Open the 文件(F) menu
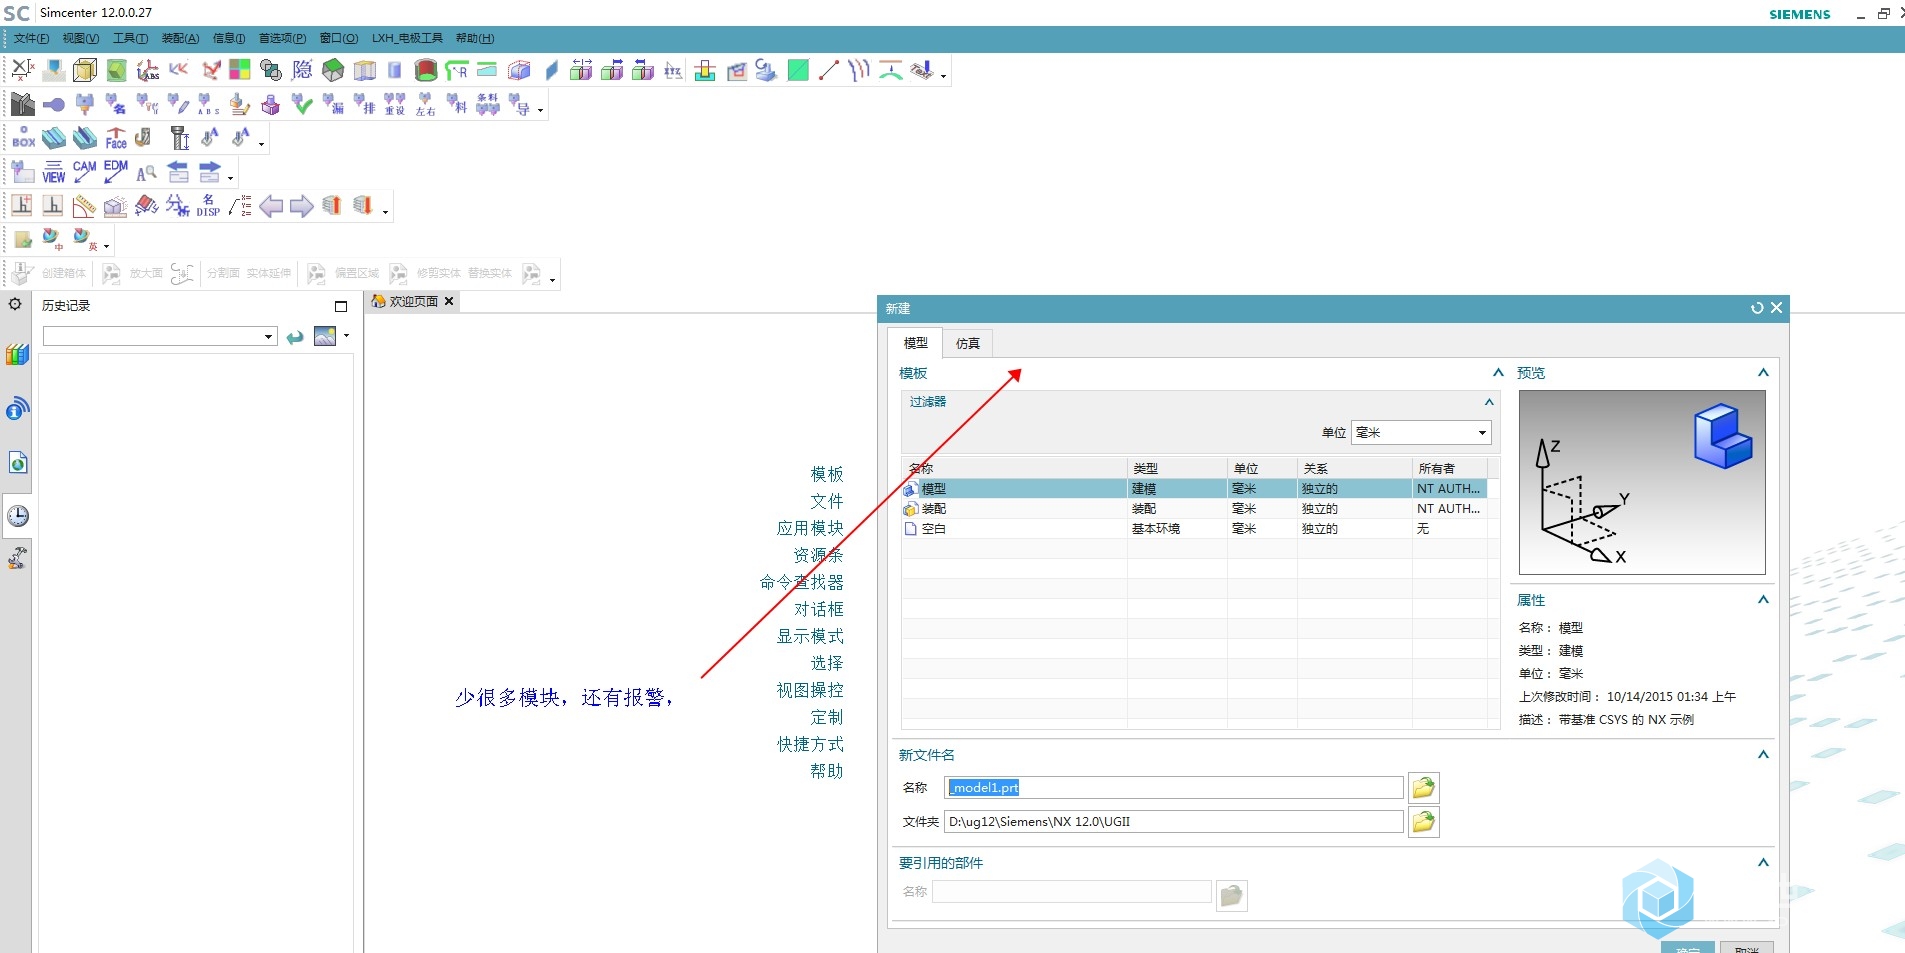The width and height of the screenshot is (1905, 953). pos(31,38)
